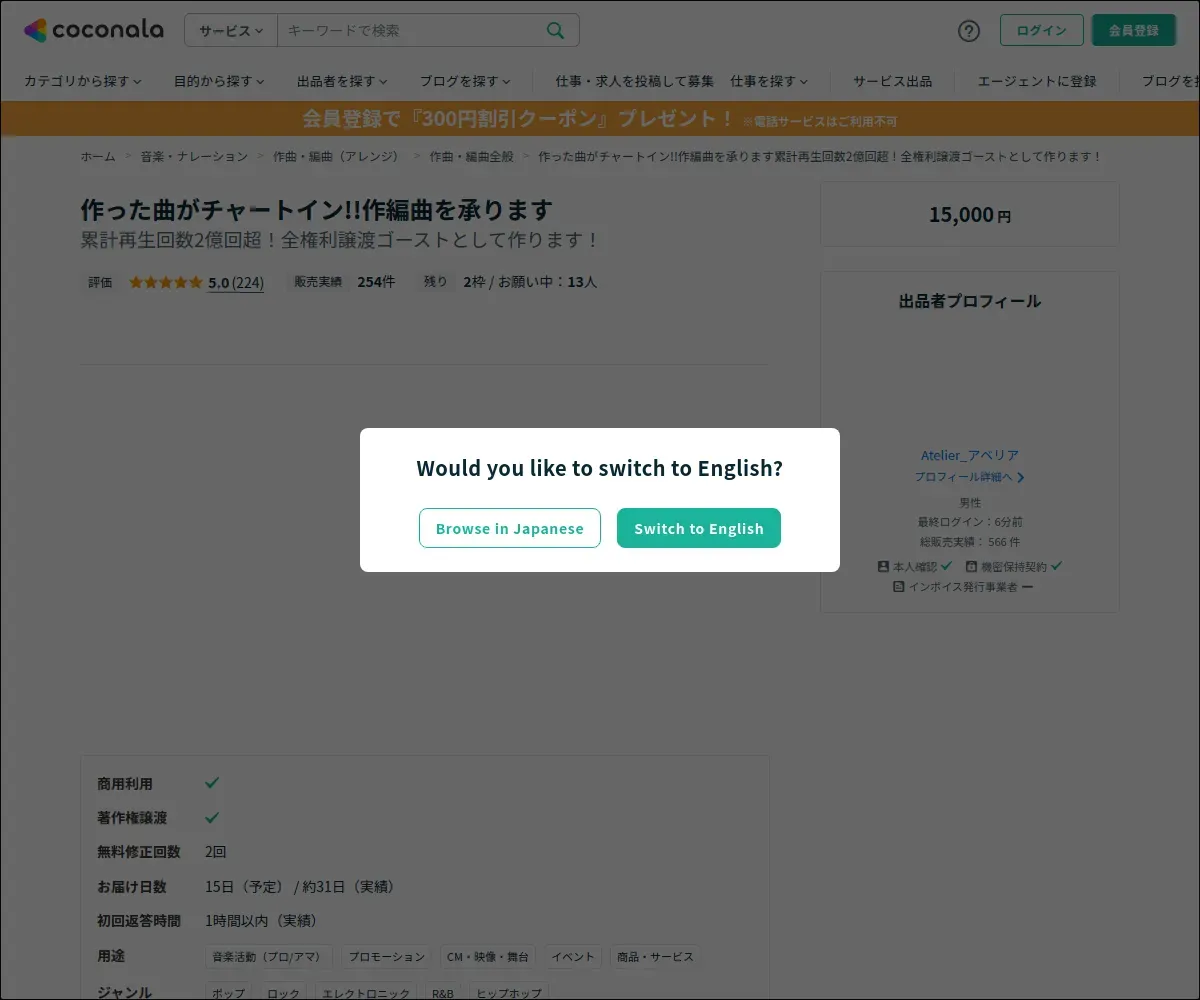The image size is (1200, 1000).
Task: Expand the 仕事を探す menu
Action: coord(769,81)
